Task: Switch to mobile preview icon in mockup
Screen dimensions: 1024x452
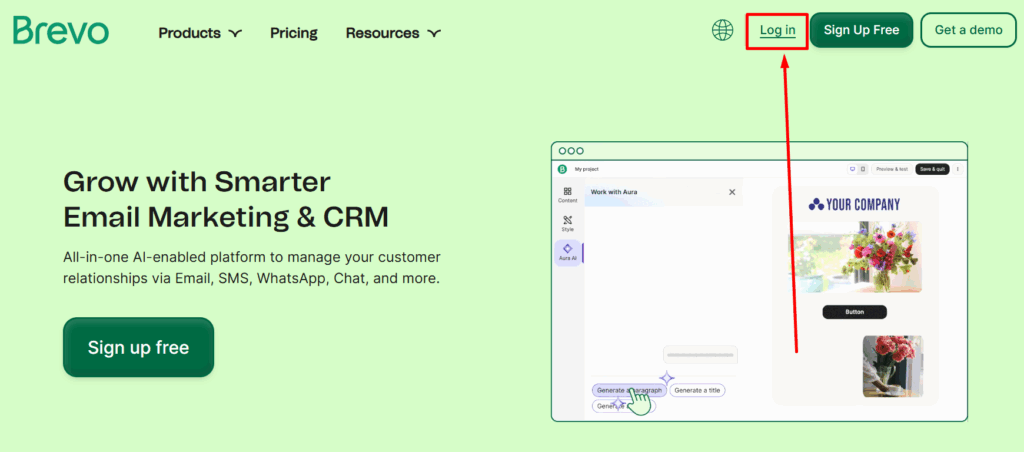Action: (x=863, y=169)
